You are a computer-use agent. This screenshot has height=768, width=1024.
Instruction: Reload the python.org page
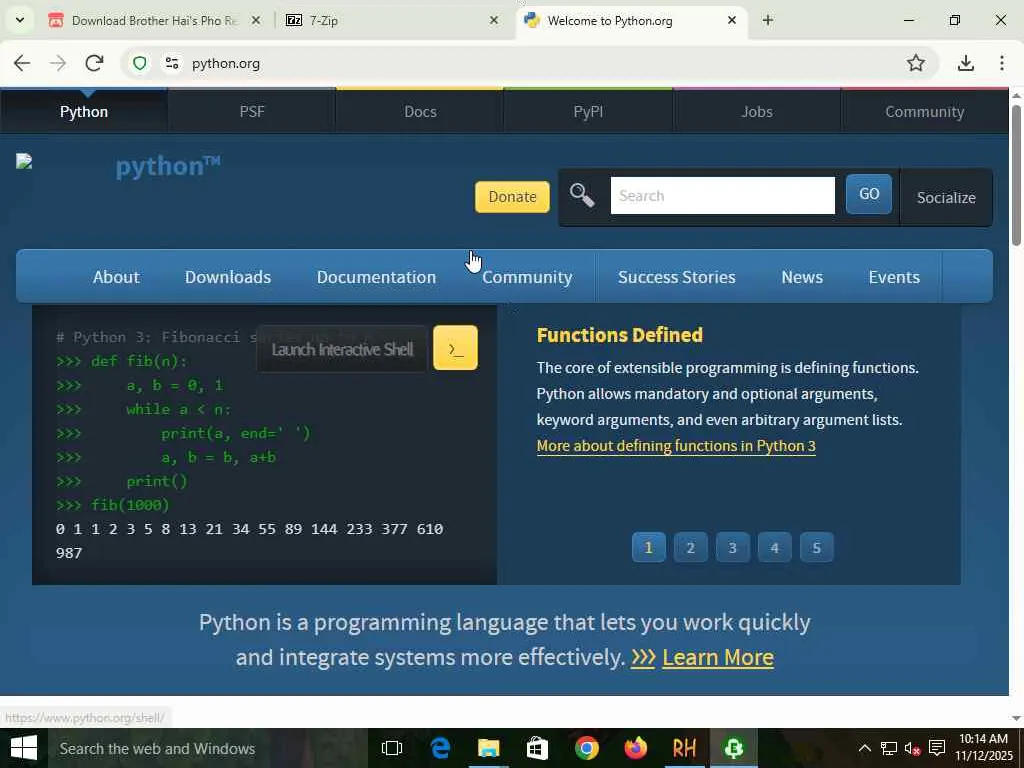94,63
